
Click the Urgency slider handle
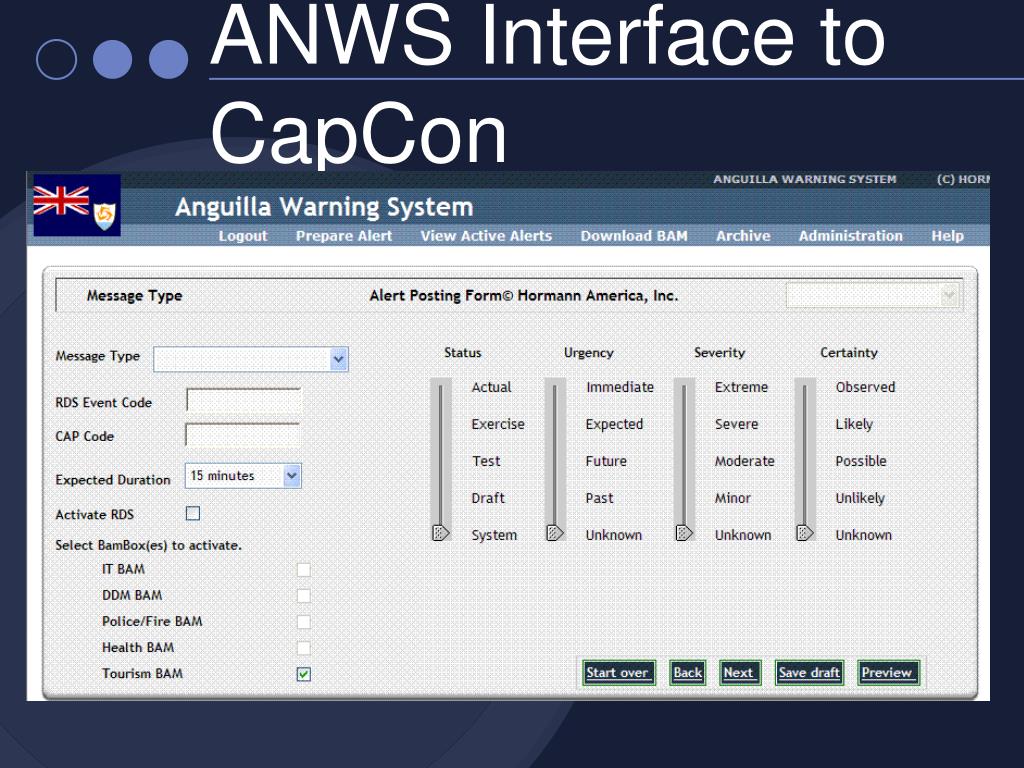(555, 532)
